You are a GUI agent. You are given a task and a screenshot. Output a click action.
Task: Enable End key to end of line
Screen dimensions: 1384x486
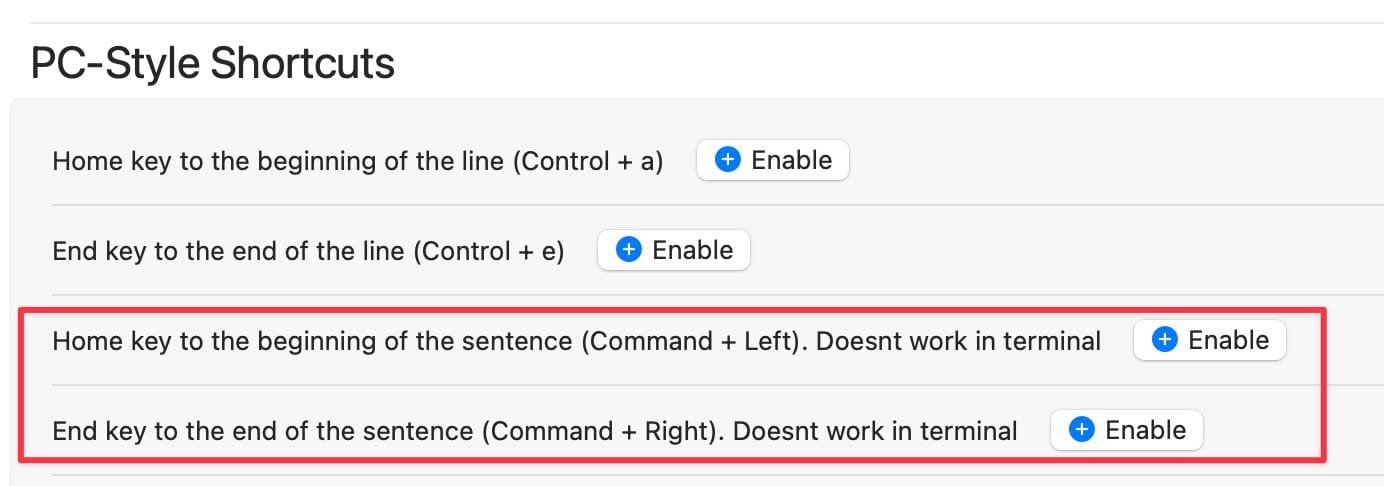[x=674, y=250]
